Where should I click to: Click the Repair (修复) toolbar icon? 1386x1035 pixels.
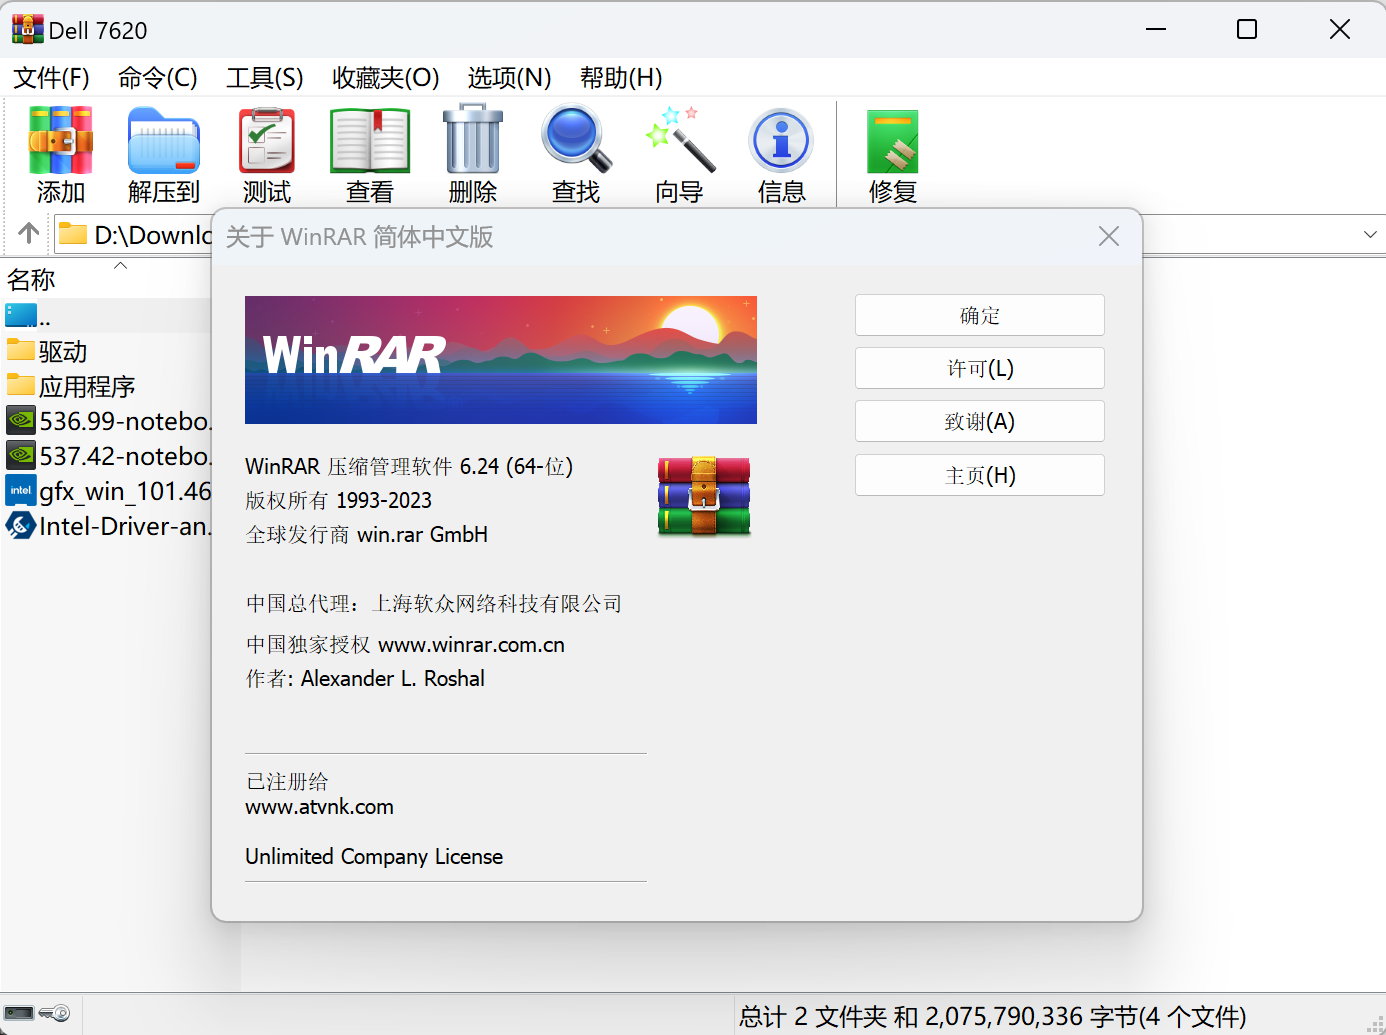[893, 141]
